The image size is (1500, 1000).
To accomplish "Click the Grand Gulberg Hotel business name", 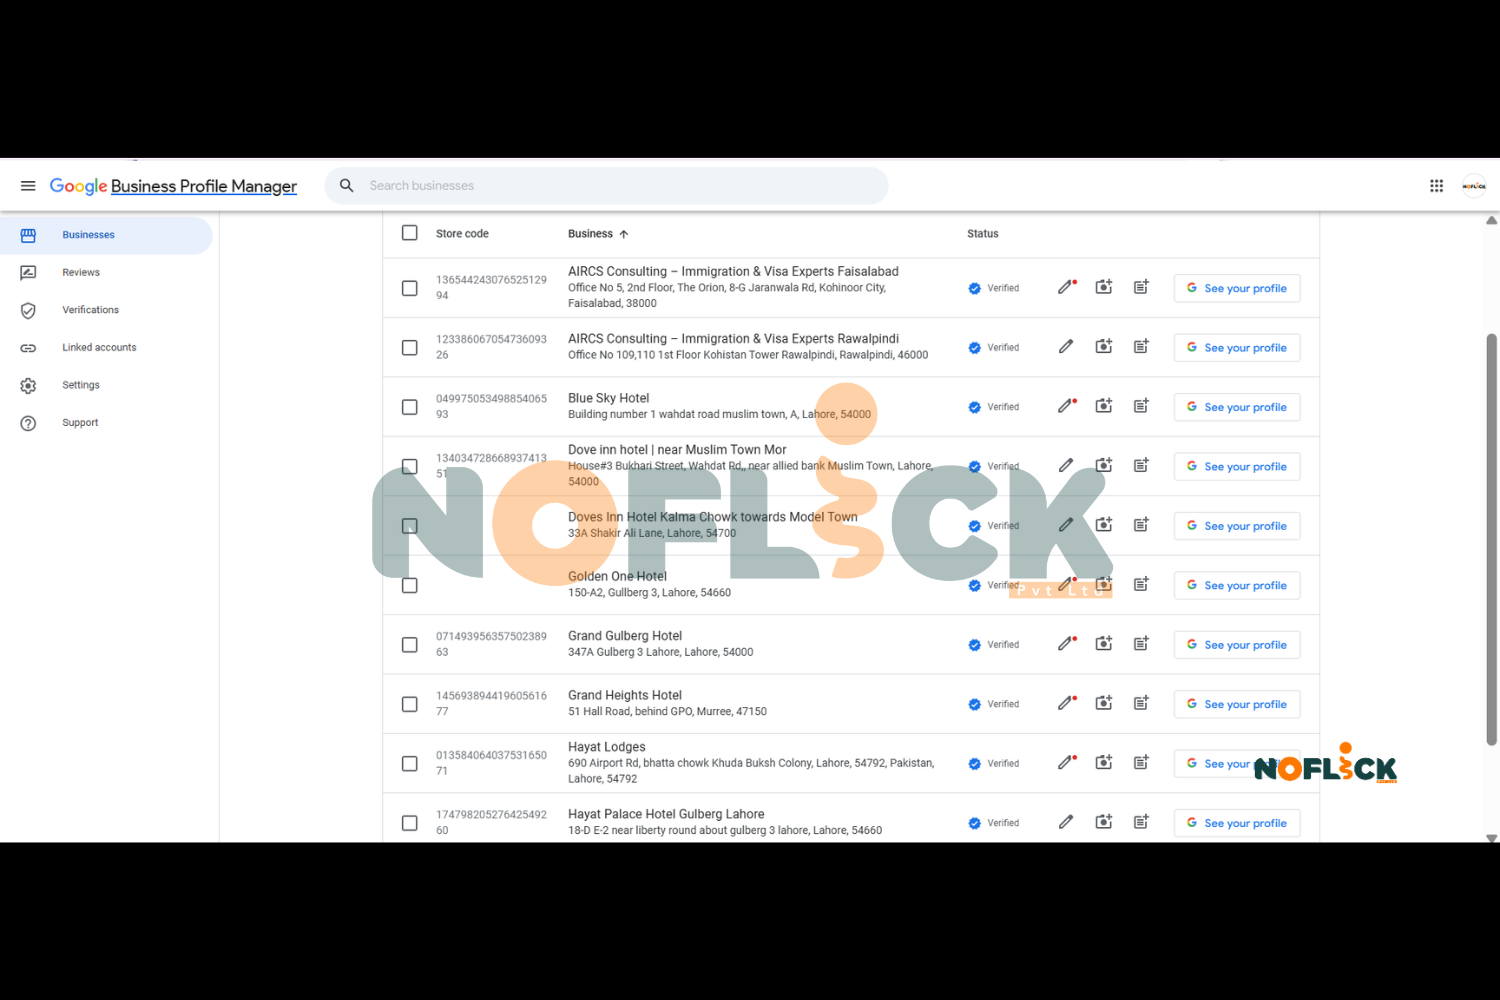I will tap(625, 636).
